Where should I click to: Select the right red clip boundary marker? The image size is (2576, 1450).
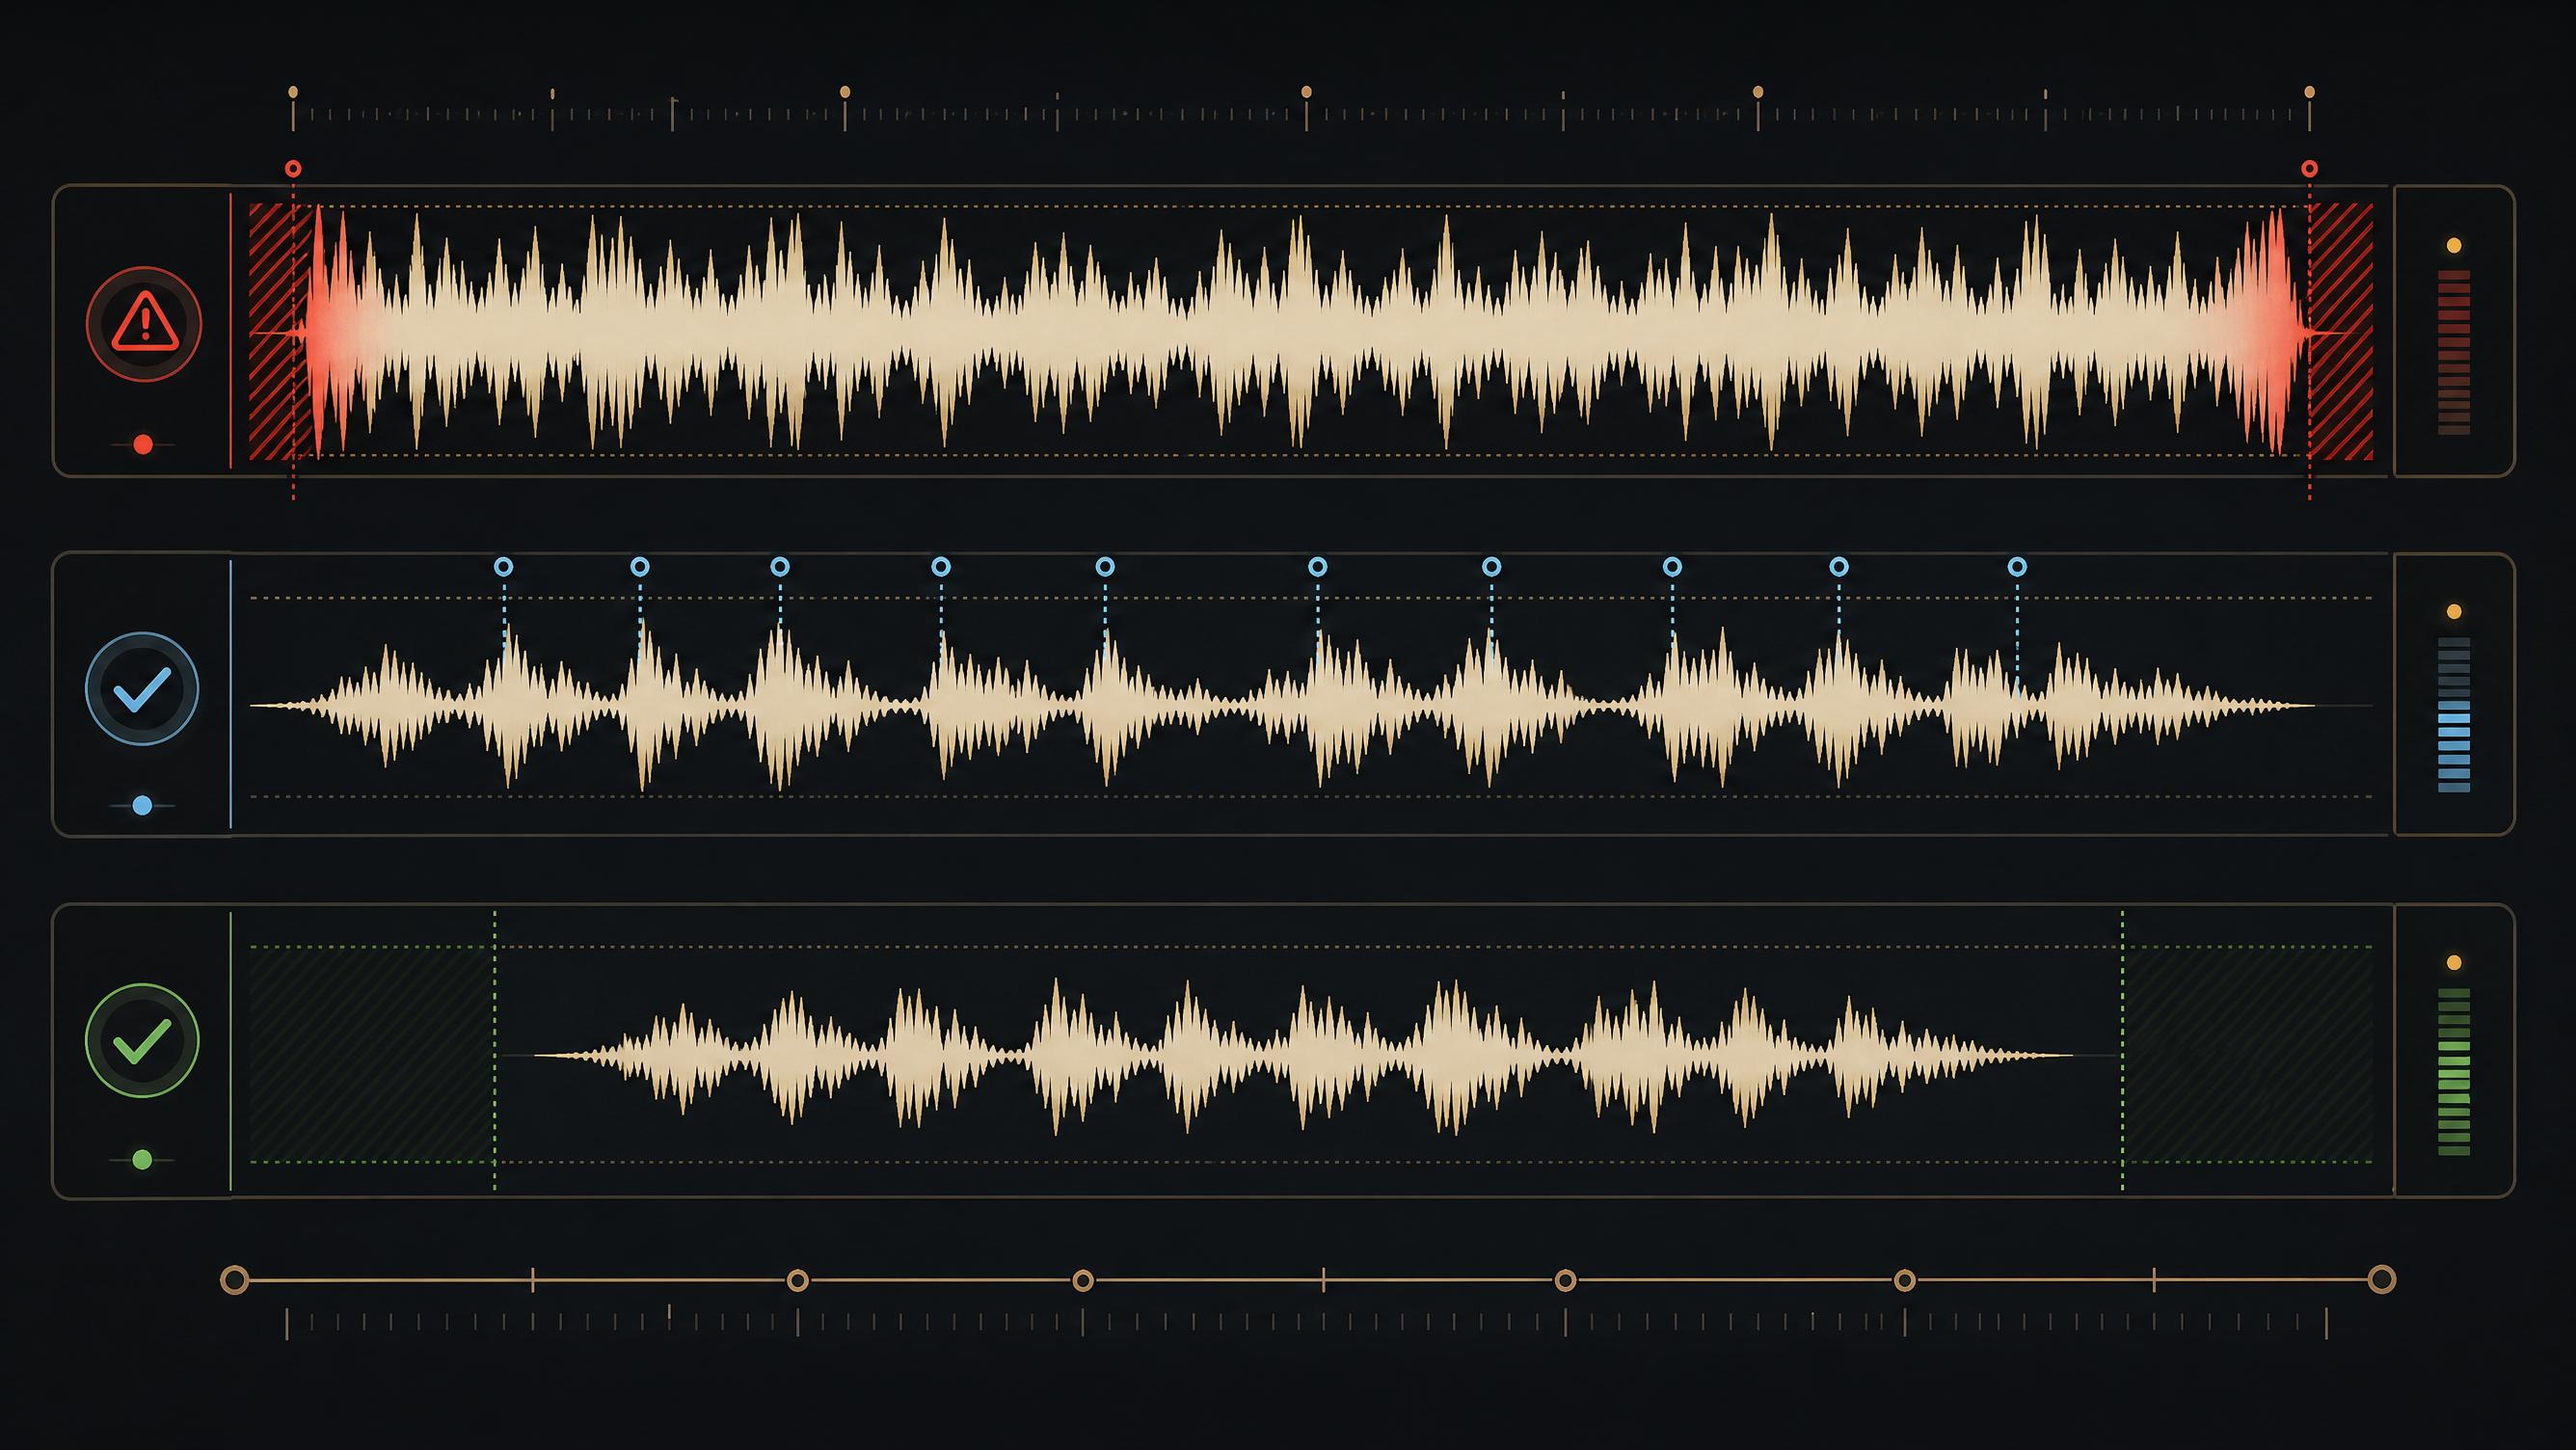pos(2309,168)
